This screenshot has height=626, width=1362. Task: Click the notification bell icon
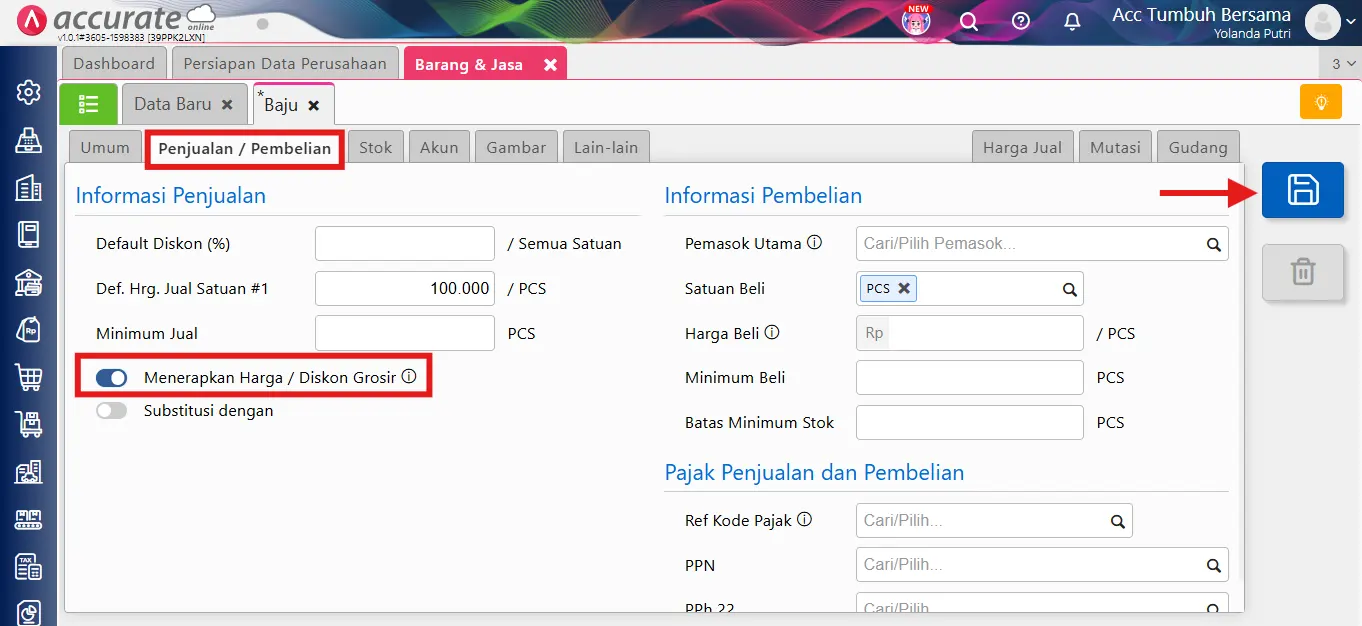(1071, 20)
